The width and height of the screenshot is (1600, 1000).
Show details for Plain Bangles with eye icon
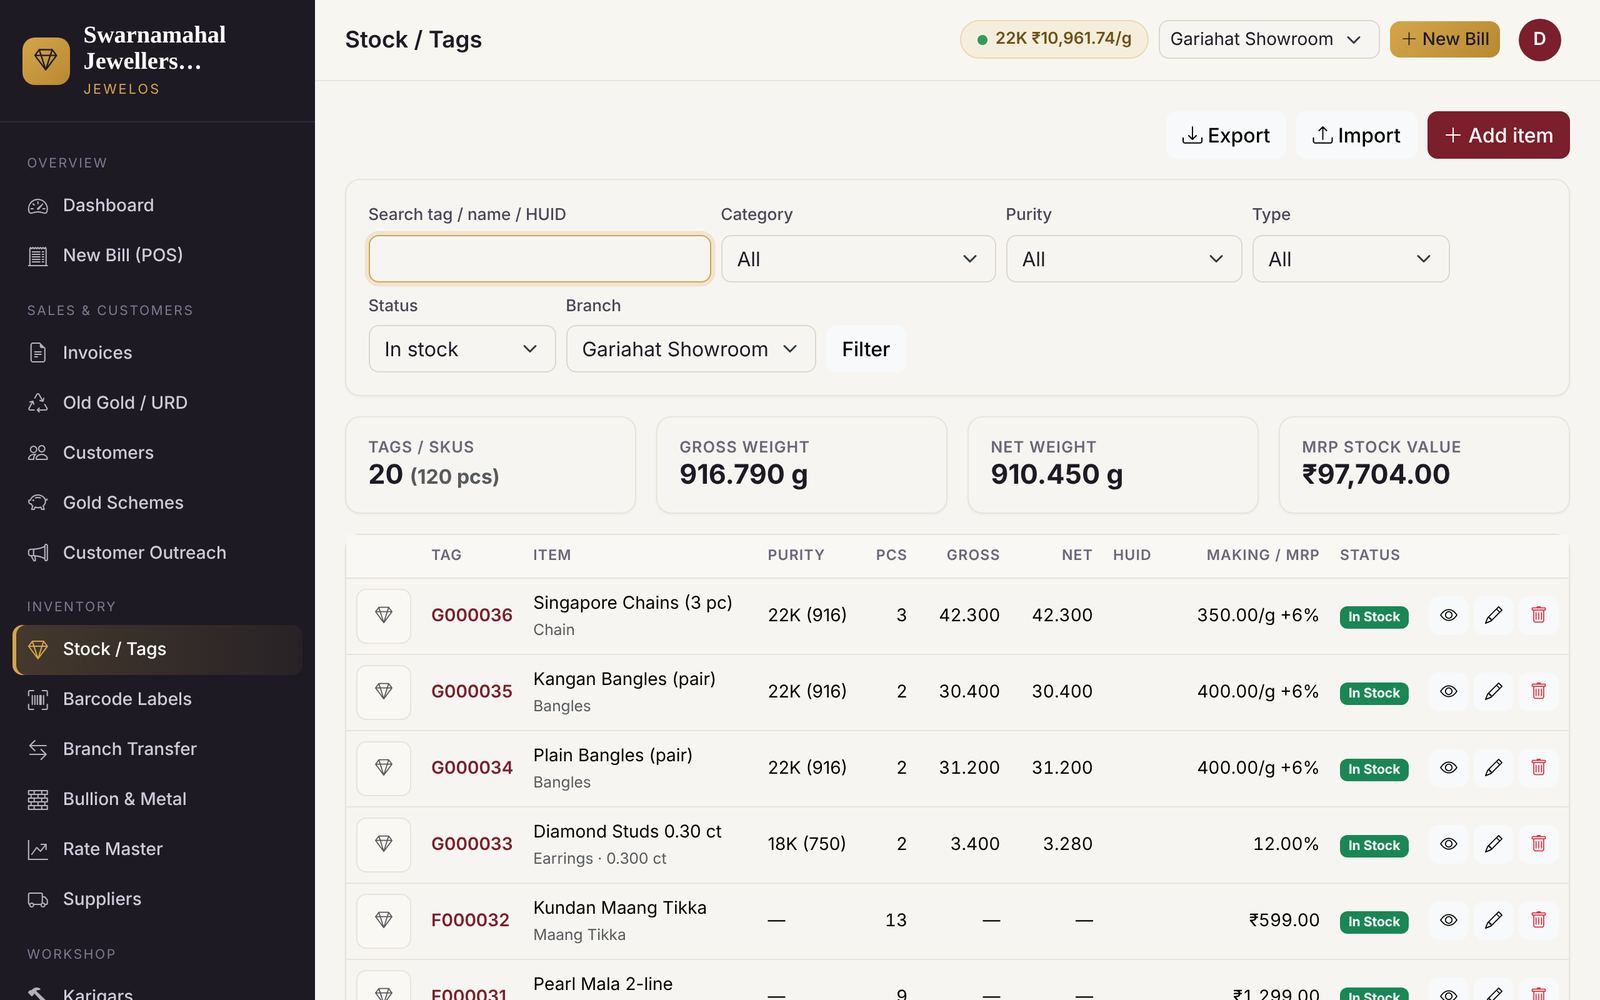[x=1448, y=767]
